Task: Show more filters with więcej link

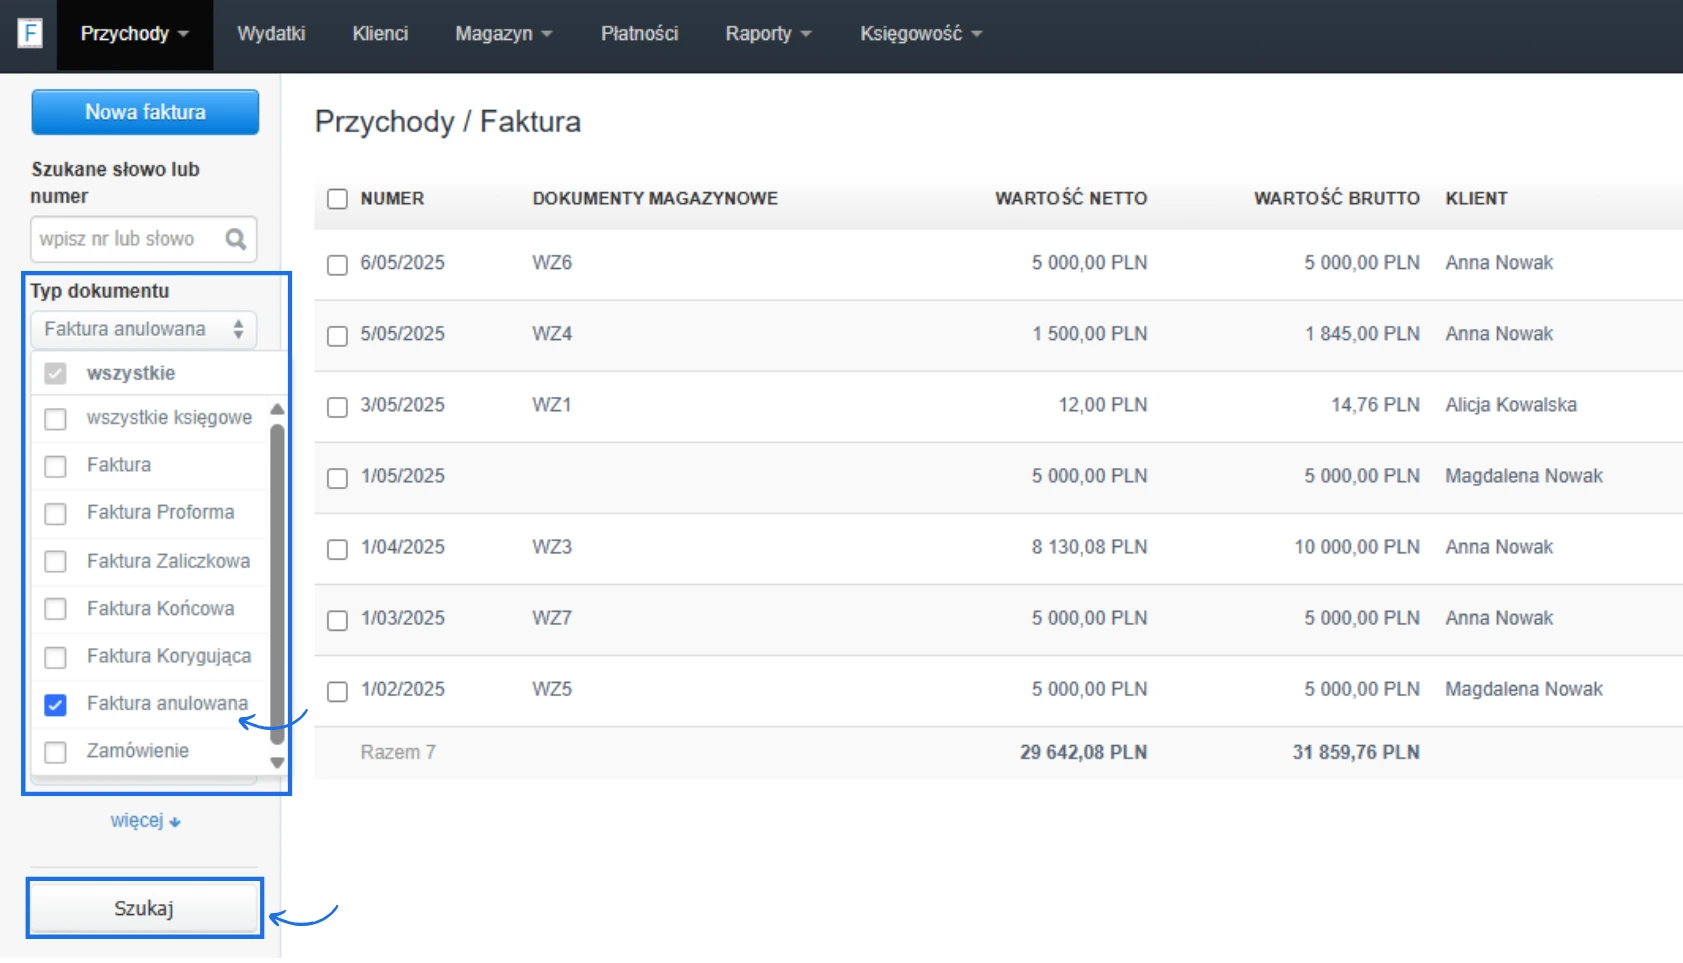Action: 144,821
